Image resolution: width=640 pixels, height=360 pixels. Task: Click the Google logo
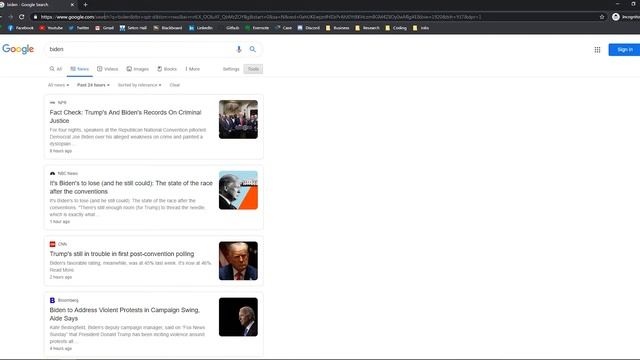tap(18, 49)
